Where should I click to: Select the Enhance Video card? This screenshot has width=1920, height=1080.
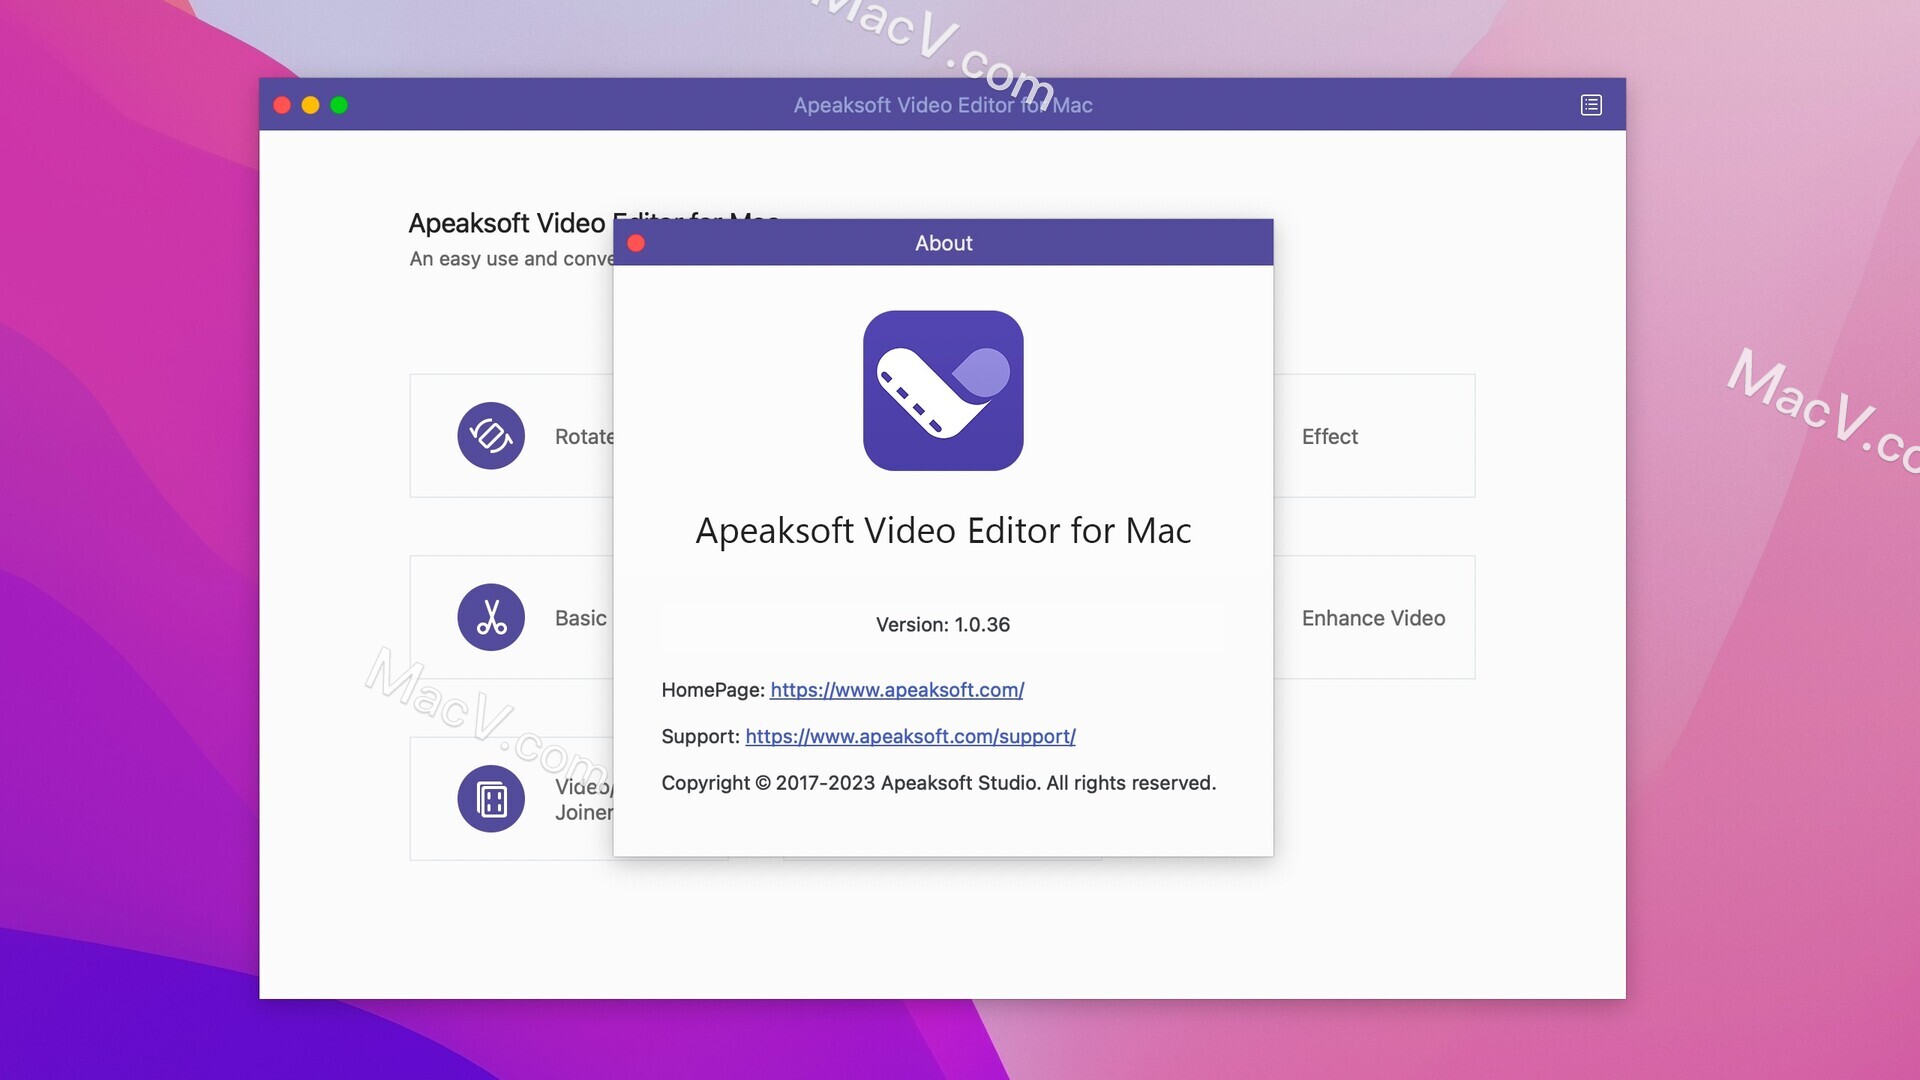point(1374,617)
